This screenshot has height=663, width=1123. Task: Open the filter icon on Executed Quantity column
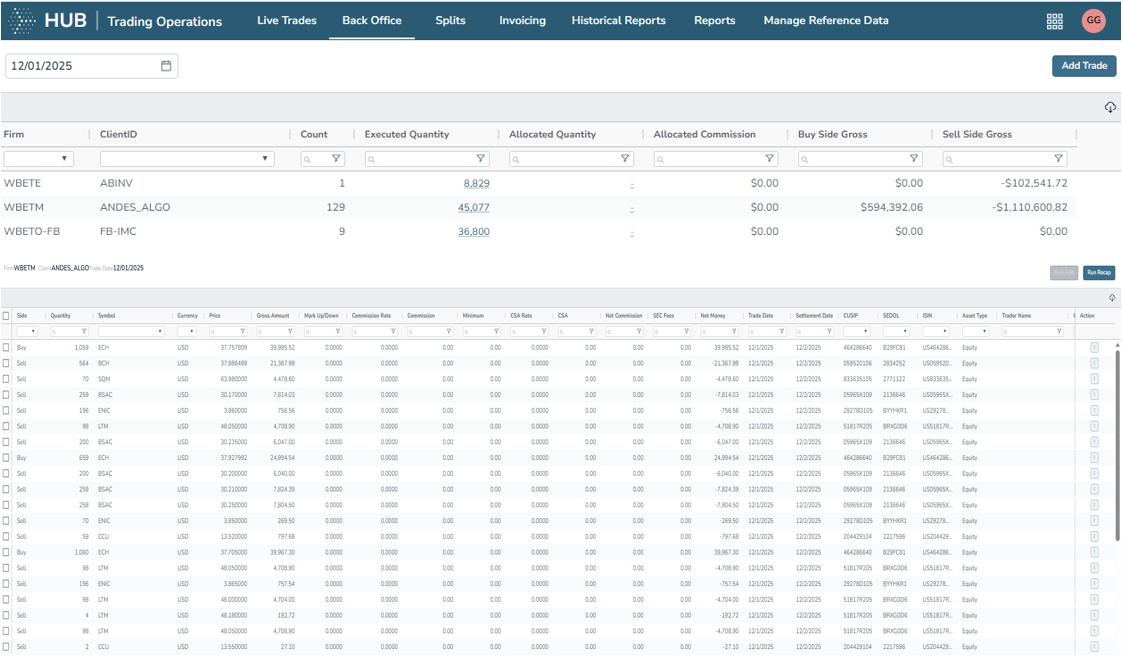click(481, 158)
